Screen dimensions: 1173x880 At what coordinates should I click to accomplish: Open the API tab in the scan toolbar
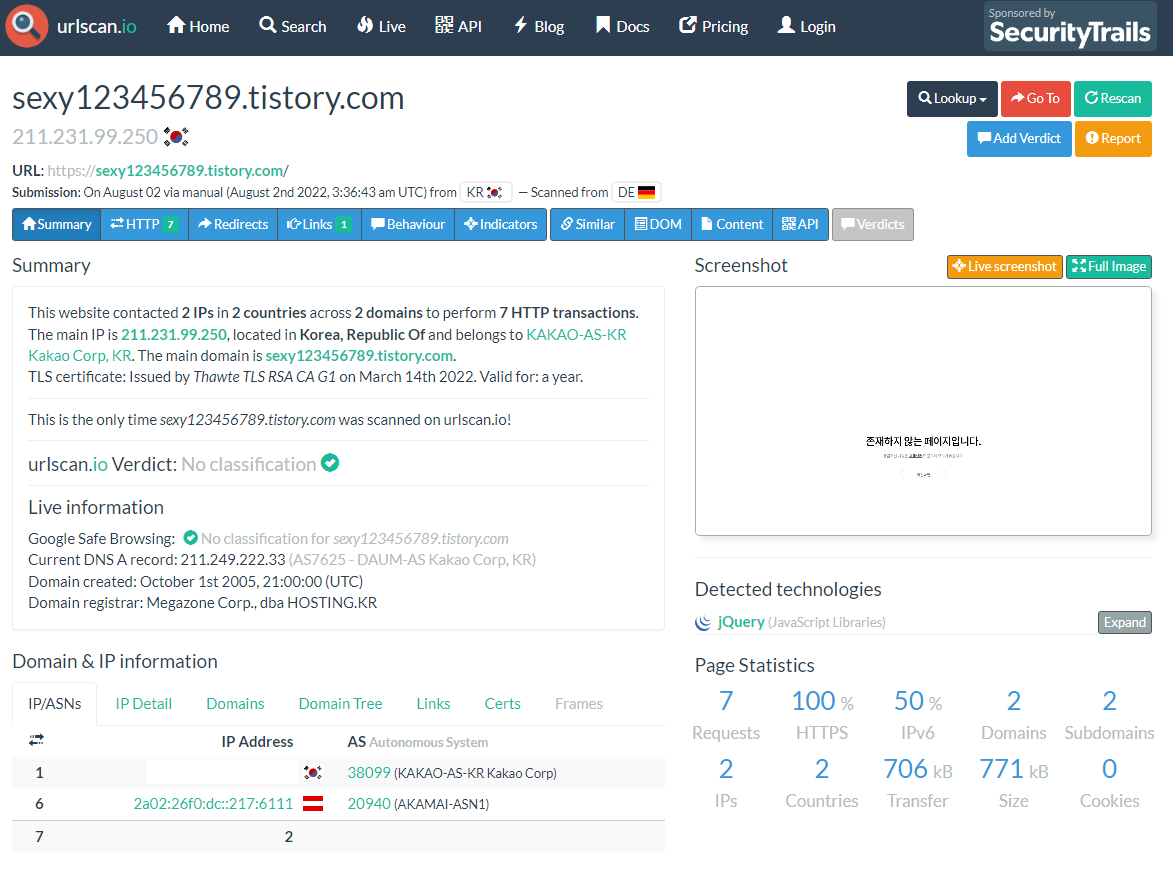[x=800, y=224]
